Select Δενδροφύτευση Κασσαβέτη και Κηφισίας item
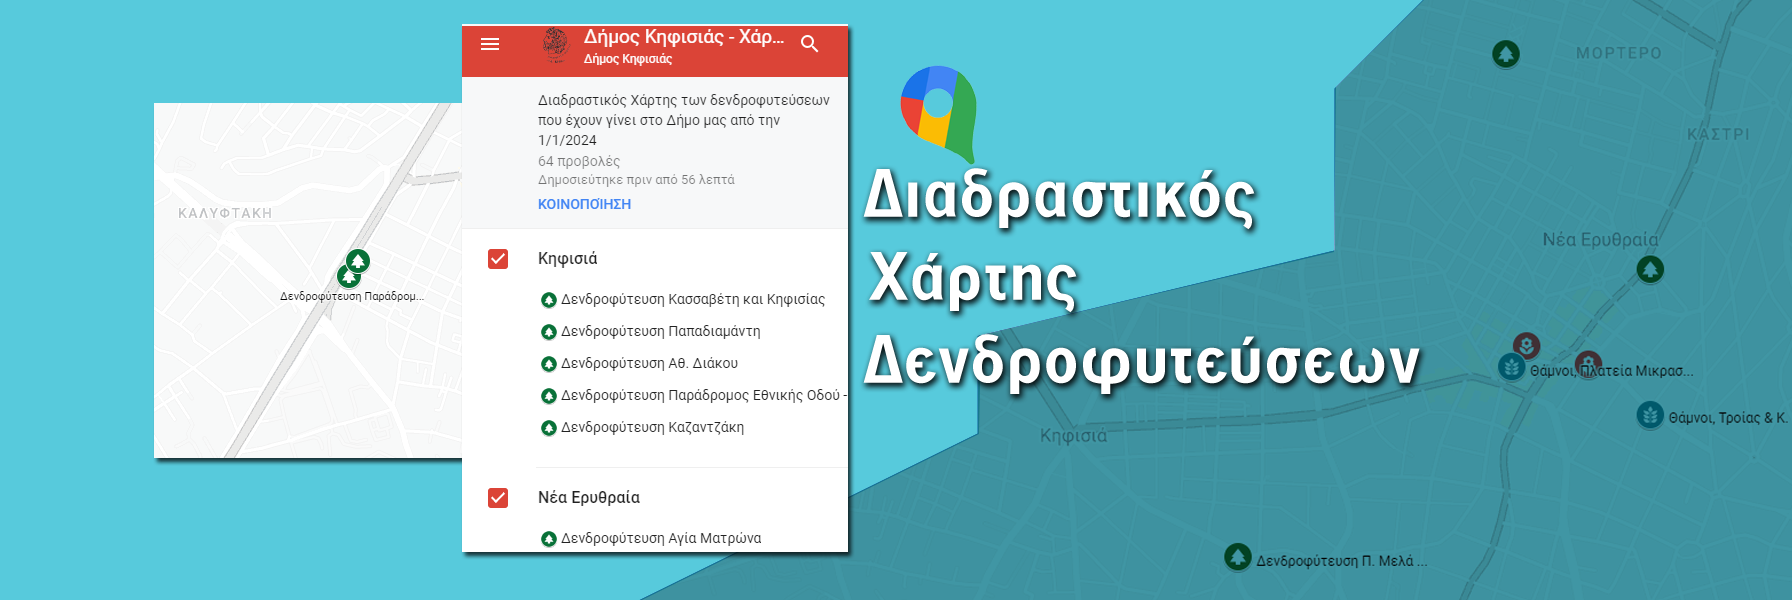The image size is (1792, 600). 692,299
